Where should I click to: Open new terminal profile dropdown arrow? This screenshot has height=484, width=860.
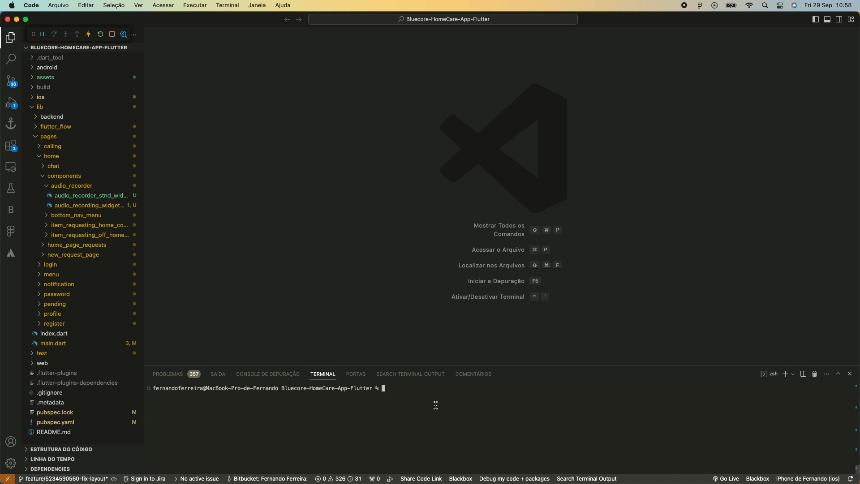click(793, 374)
